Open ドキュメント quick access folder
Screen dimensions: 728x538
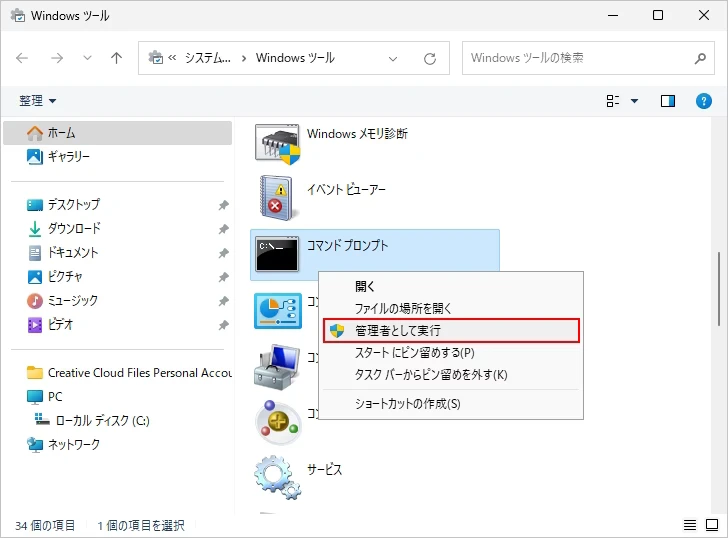click(x=117, y=253)
